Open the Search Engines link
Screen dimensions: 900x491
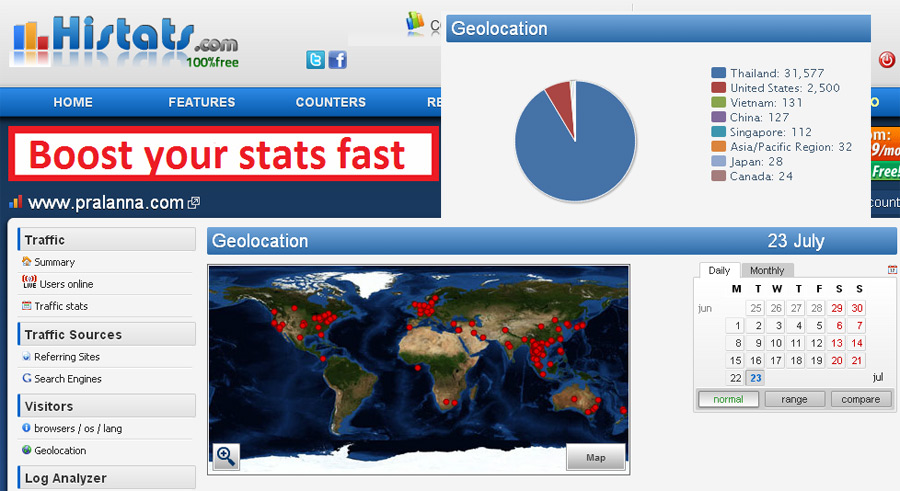click(x=68, y=379)
